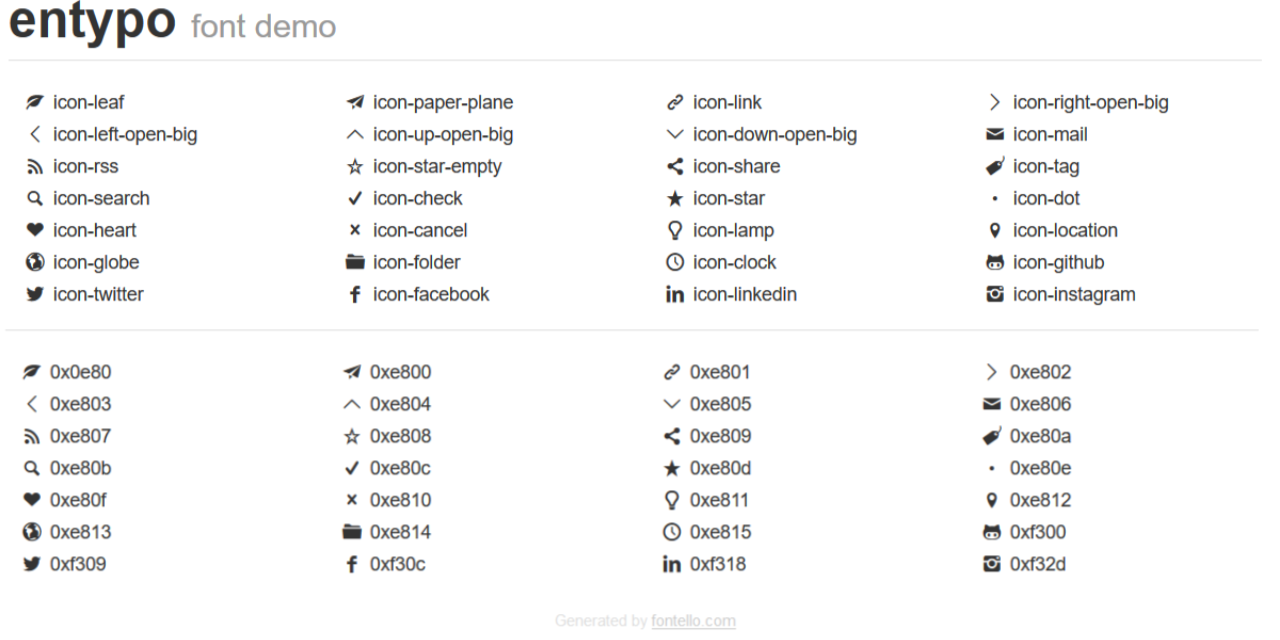The height and width of the screenshot is (640, 1280).
Task: Click the RSS feed icon beside icon-rss
Action: [x=35, y=167]
